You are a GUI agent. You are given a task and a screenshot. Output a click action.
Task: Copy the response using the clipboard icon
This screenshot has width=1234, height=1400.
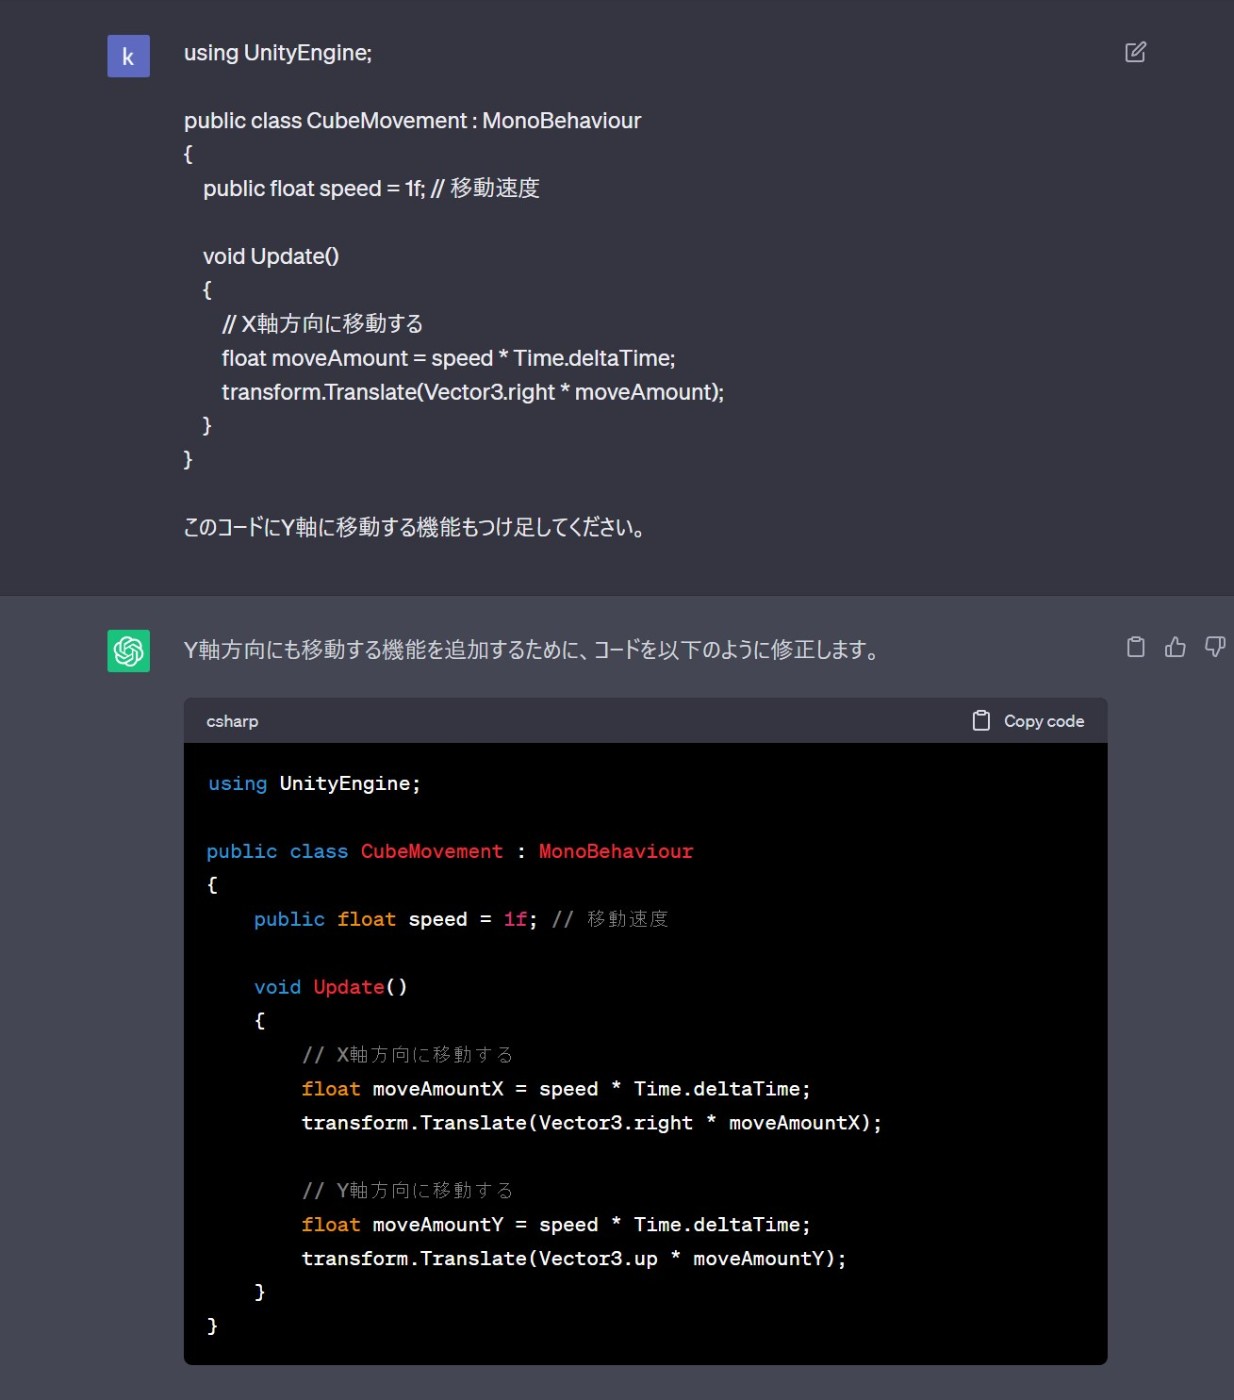[x=1135, y=647]
